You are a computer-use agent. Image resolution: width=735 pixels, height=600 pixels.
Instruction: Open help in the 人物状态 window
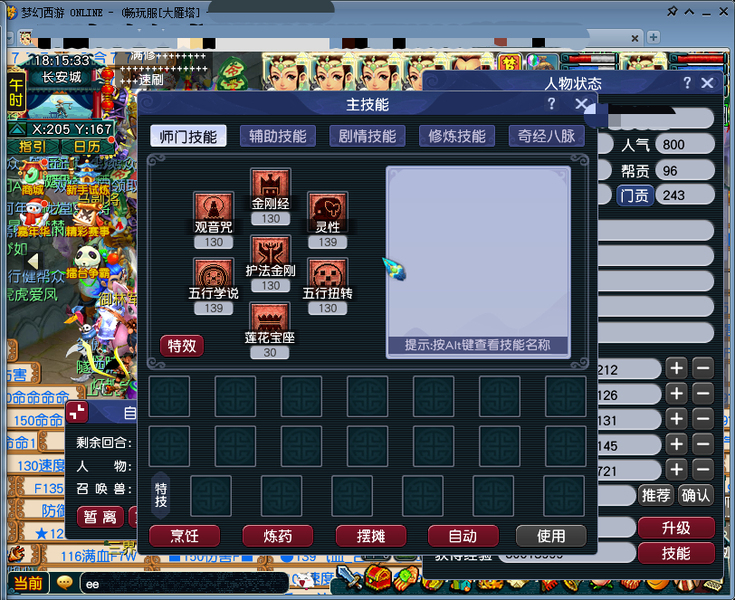(687, 83)
